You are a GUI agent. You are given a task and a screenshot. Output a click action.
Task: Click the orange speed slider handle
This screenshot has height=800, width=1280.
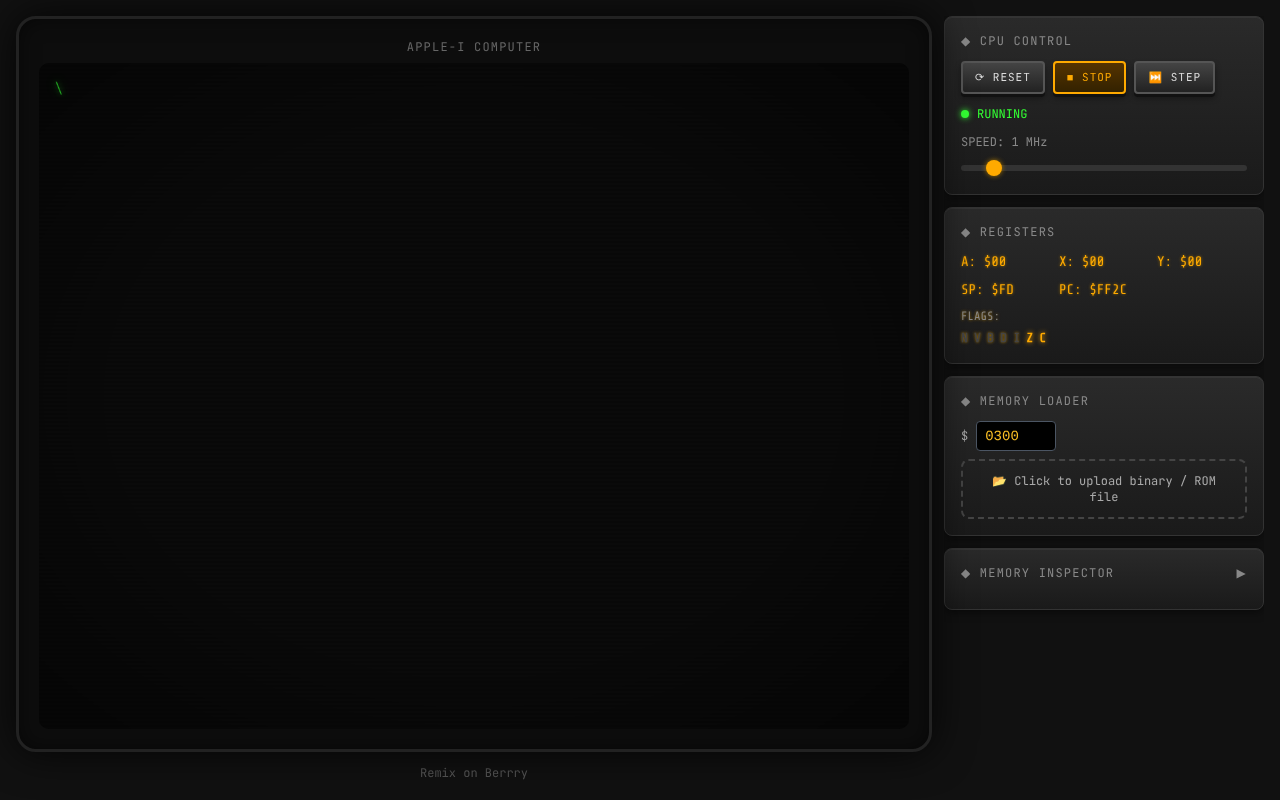click(994, 168)
